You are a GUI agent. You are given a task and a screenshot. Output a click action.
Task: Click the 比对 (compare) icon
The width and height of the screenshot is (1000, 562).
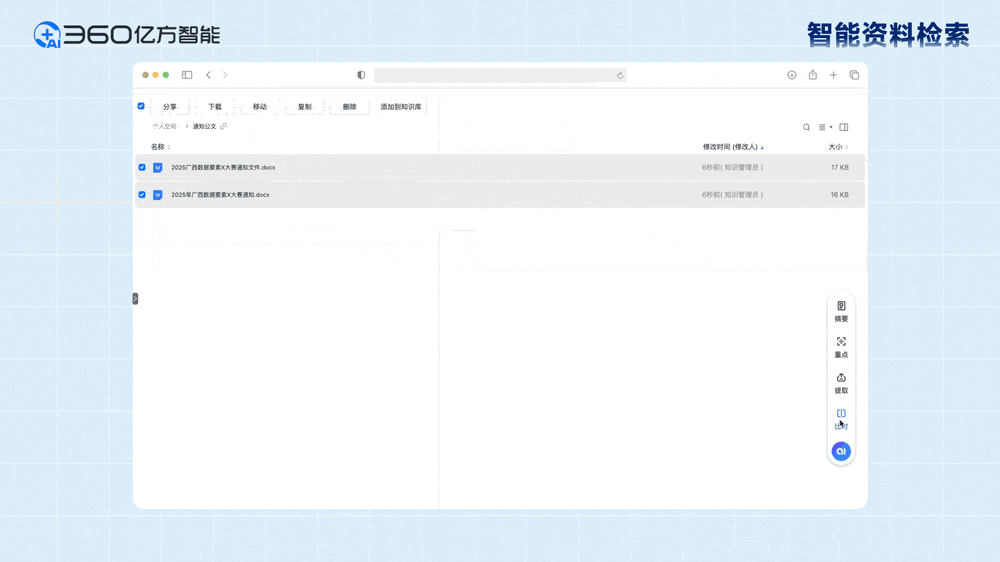[841, 418]
